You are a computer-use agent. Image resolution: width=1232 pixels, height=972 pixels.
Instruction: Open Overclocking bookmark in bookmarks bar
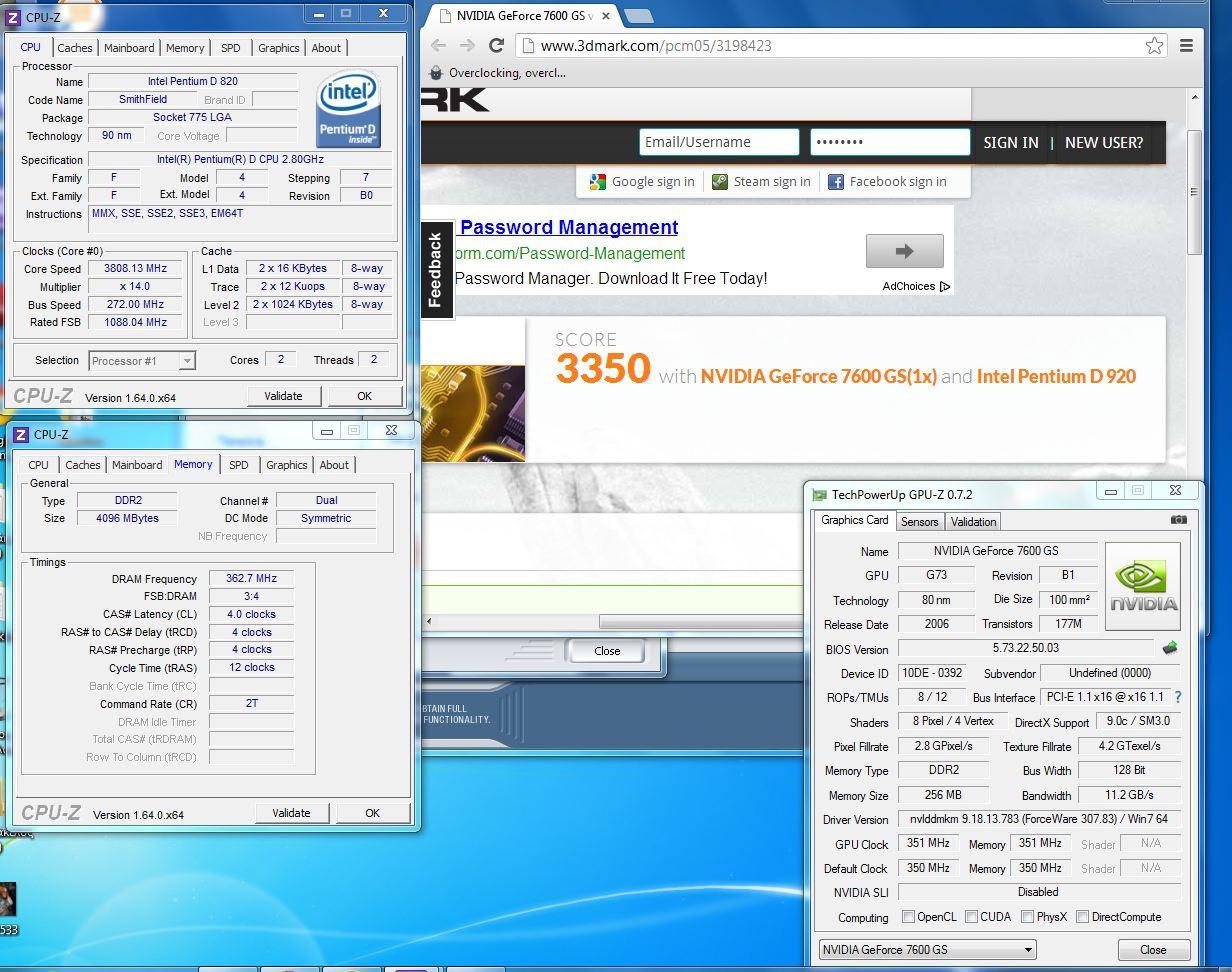pyautogui.click(x=497, y=72)
